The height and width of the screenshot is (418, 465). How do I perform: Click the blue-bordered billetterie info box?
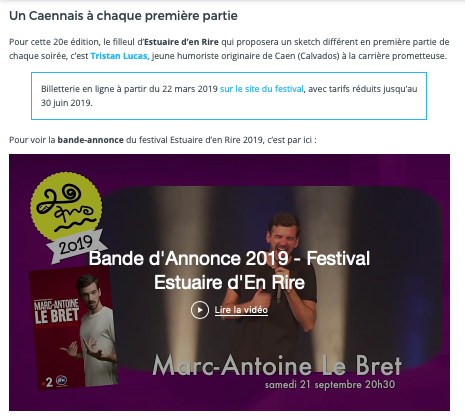(x=229, y=96)
